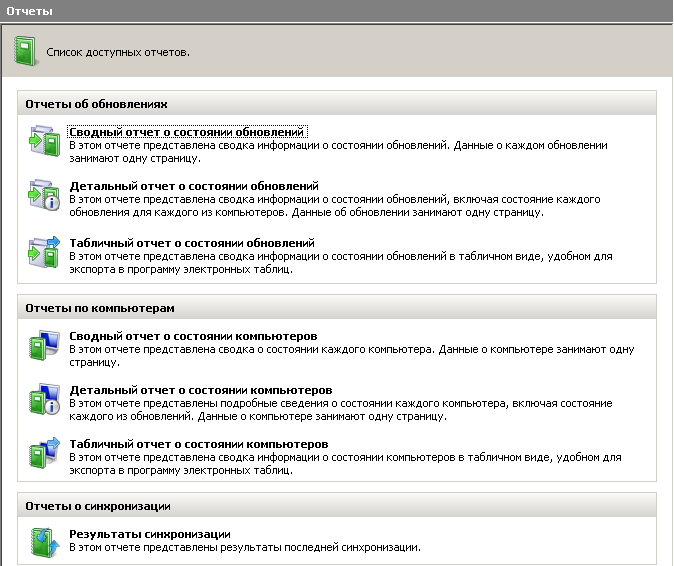Click the monitor icon beside 'Сводный отчет о состоянии компьютеров'

coord(44,345)
